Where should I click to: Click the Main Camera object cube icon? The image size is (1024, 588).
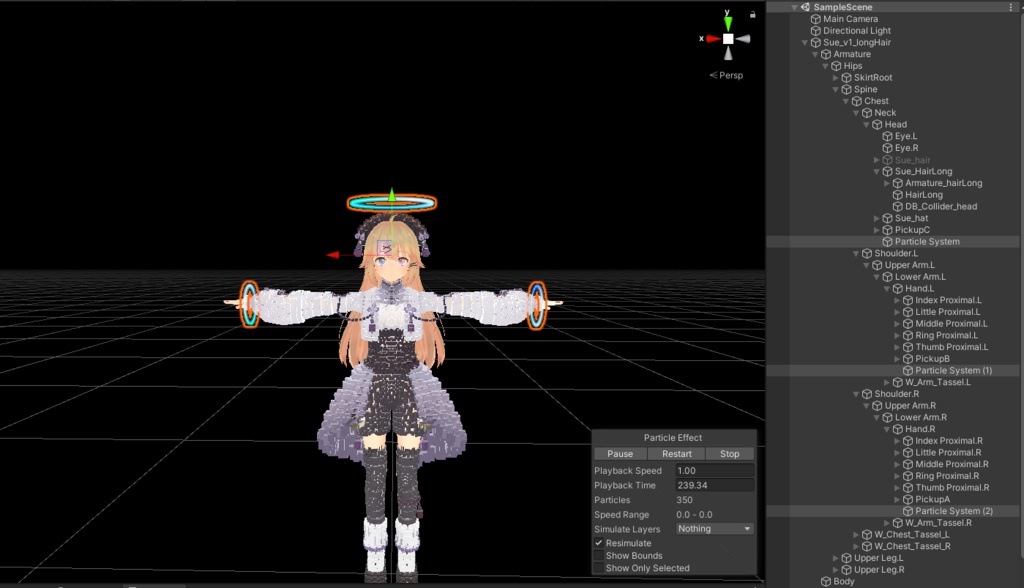point(816,19)
